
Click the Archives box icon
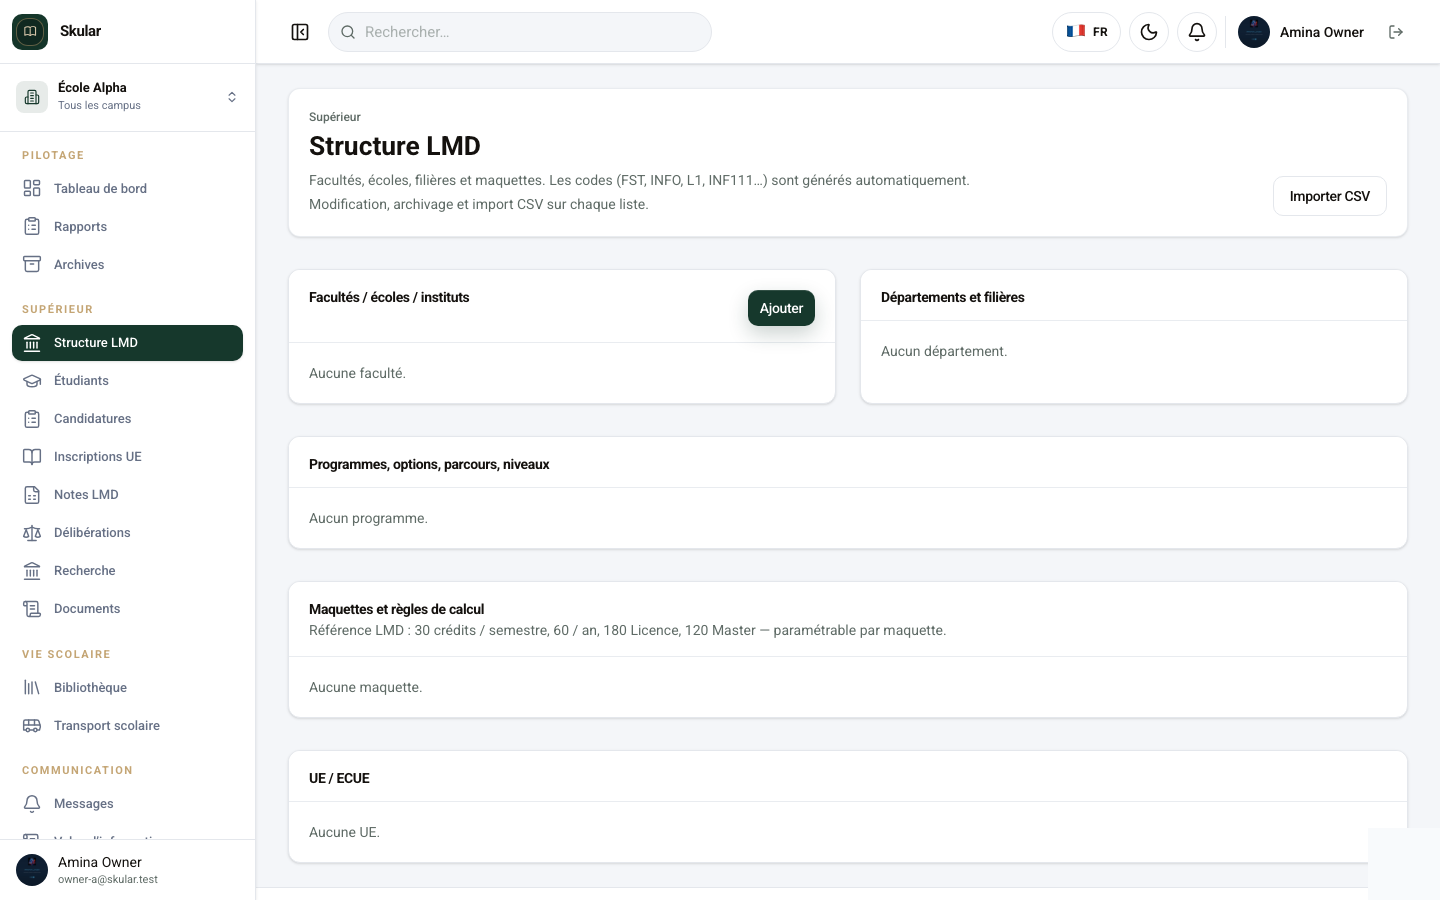tap(32, 264)
